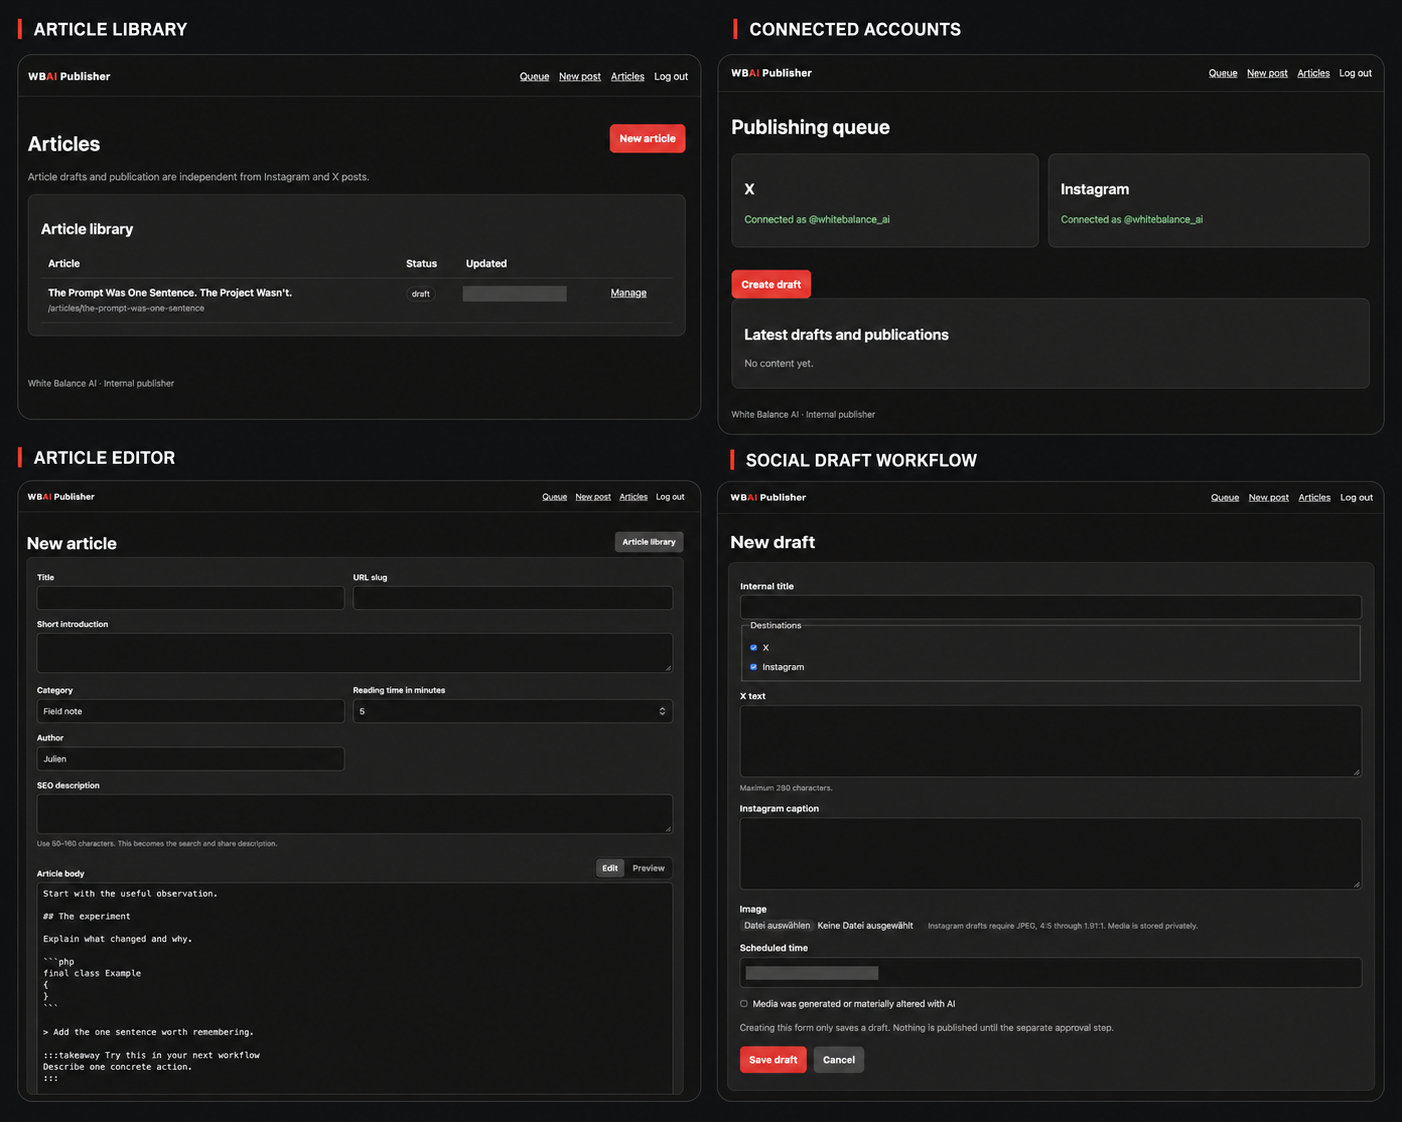
Task: Click inside the Article body code editor
Action: [355, 988]
